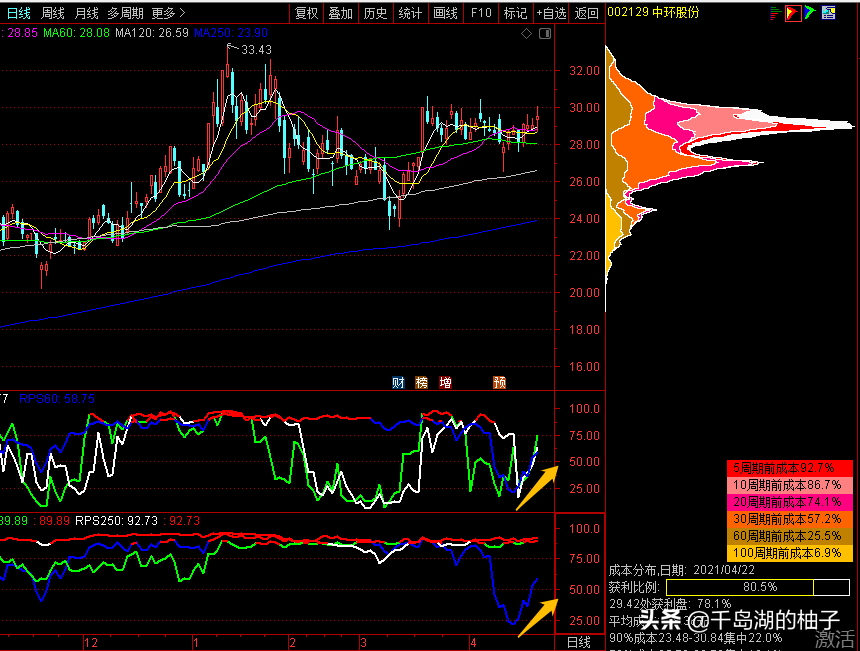This screenshot has height=651, width=860.
Task: Select the blue-green flame distribution icon
Action: (x=810, y=13)
